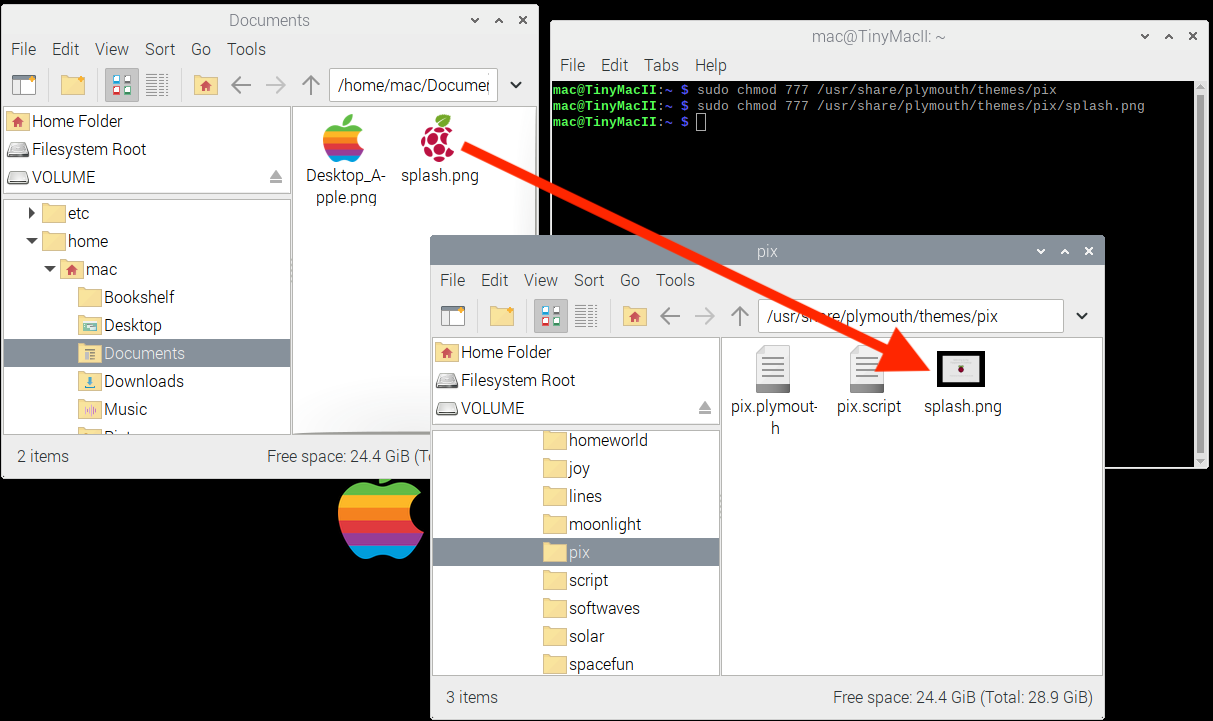Select moonlight folder in pix tree
This screenshot has width=1213, height=721.
pyautogui.click(x=592, y=524)
